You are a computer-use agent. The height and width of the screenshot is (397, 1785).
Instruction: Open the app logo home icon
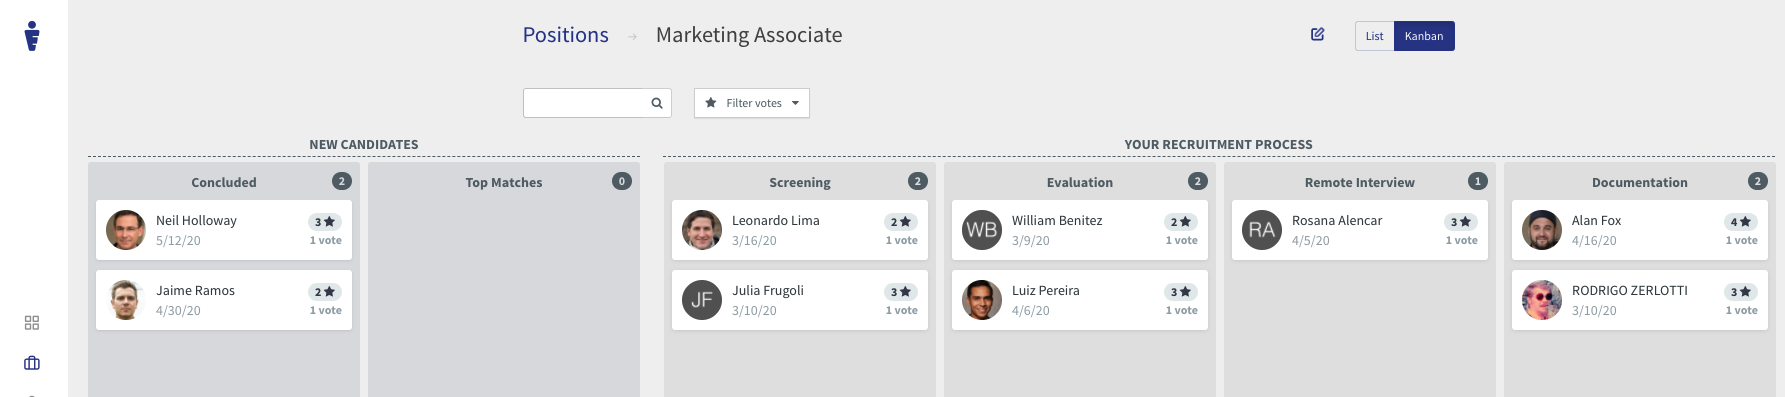(32, 35)
